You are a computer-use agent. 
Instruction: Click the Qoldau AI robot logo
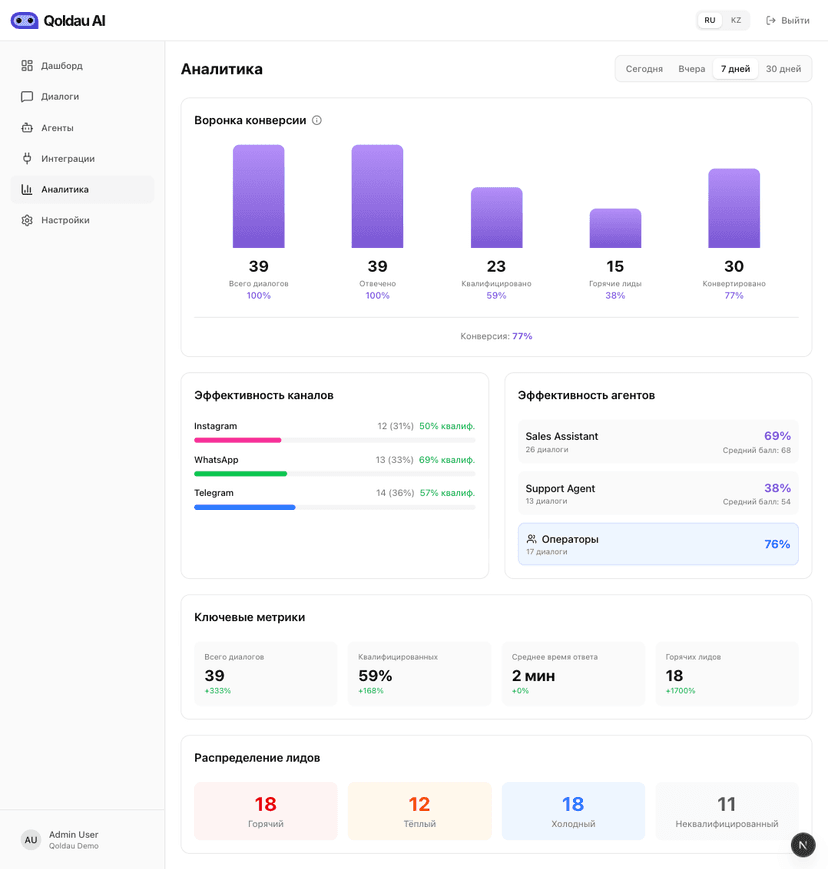pyautogui.click(x=24, y=20)
